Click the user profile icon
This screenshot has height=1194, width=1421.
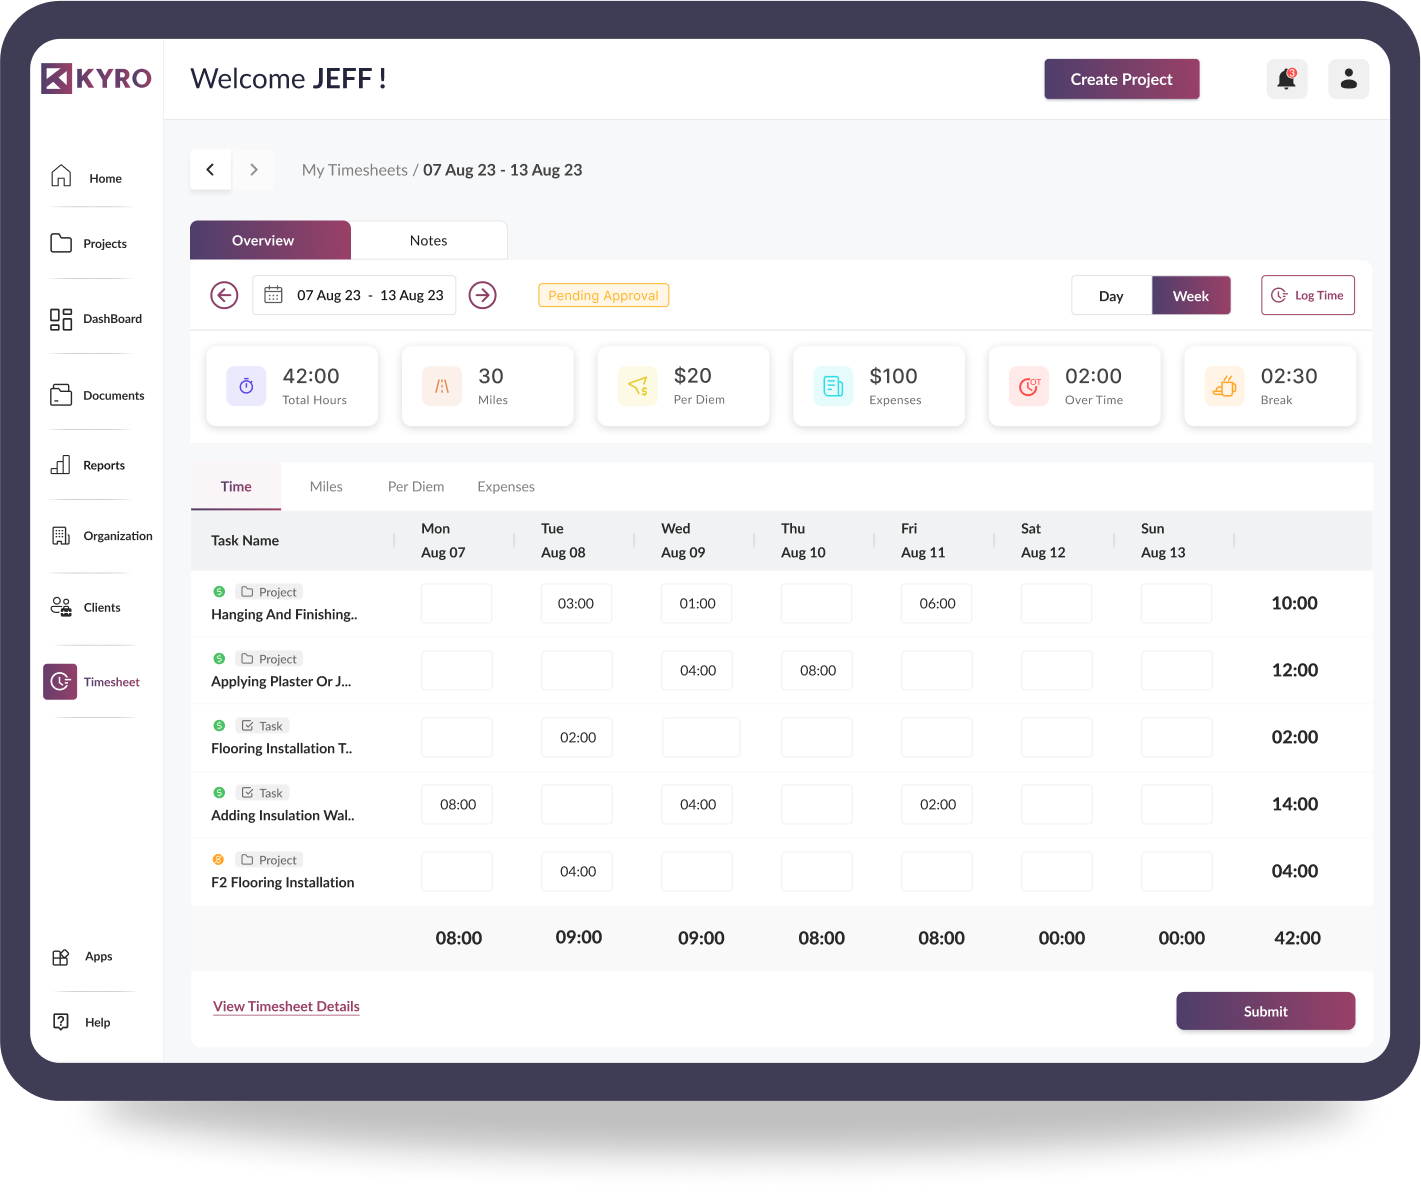click(1348, 79)
